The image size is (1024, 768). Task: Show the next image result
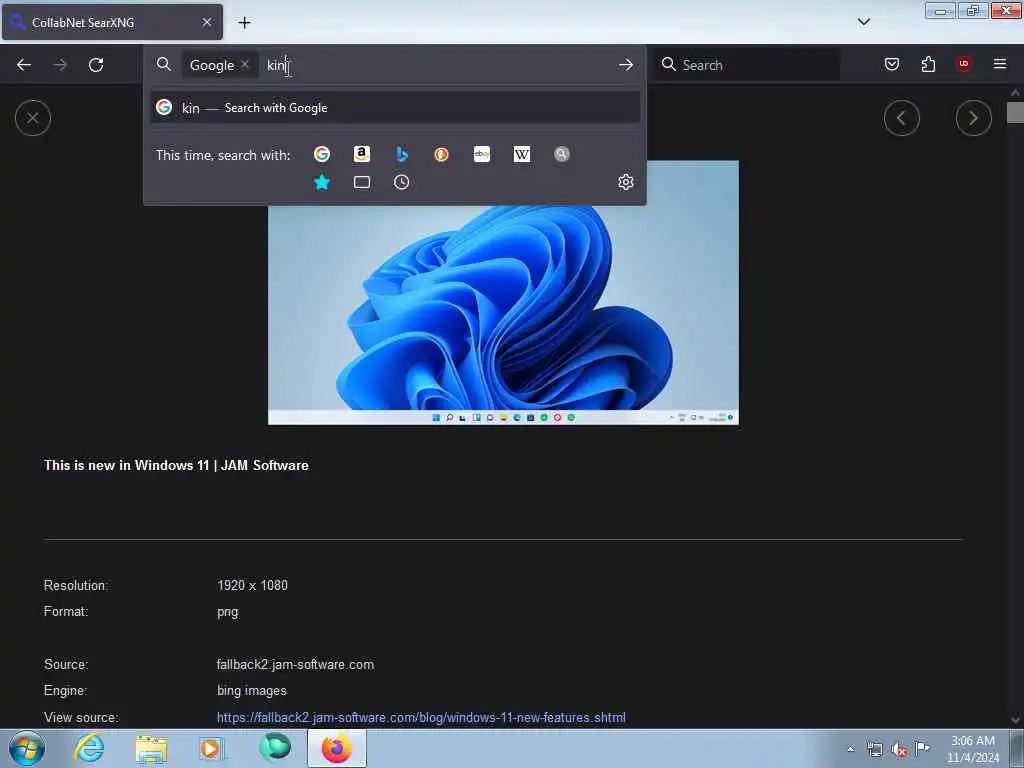point(974,118)
